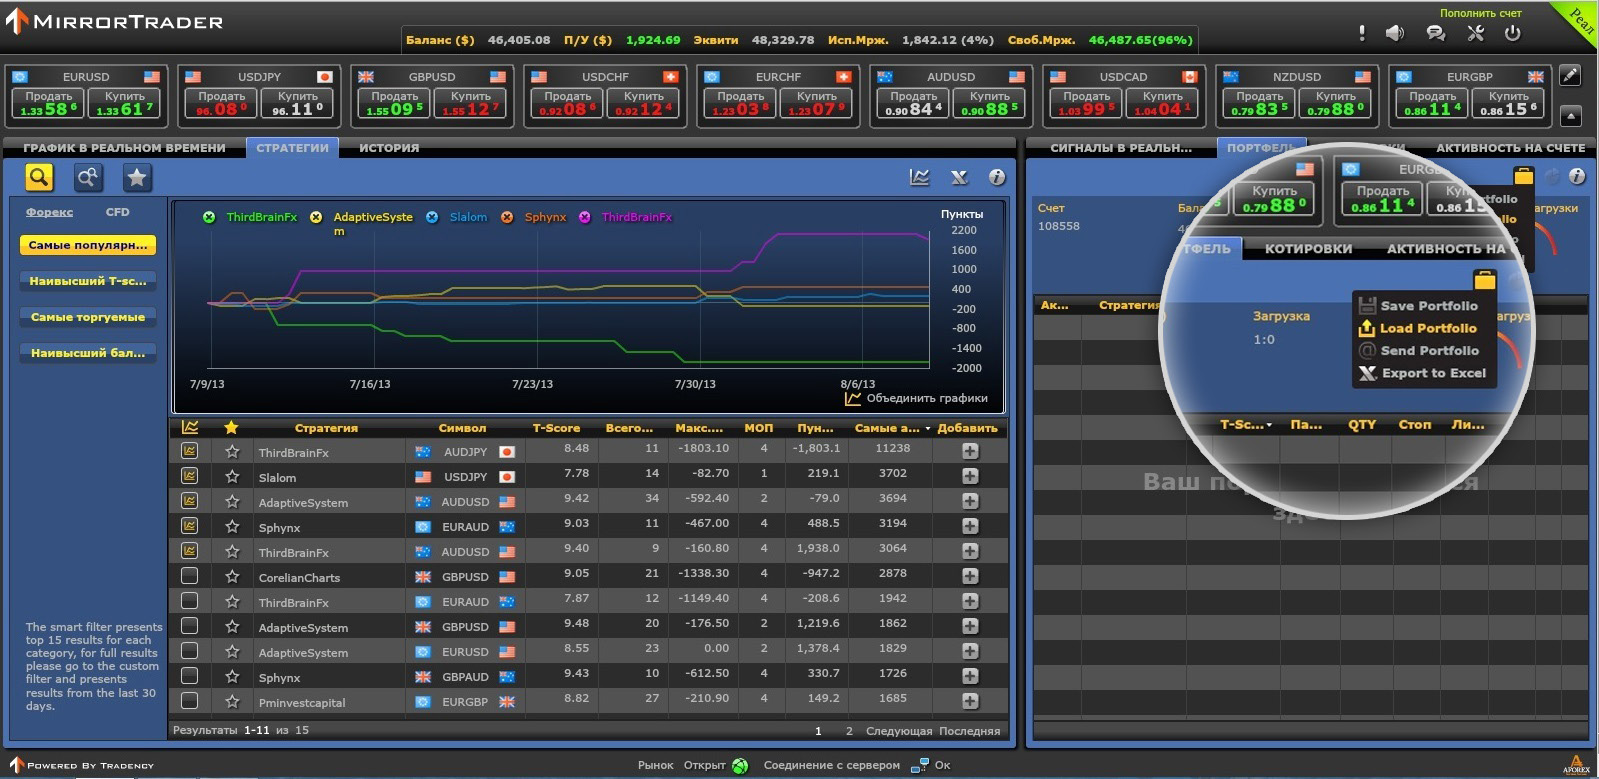The height and width of the screenshot is (779, 1599).
Task: Uncheck chart box for Slalom USDJPY
Action: coord(189,476)
